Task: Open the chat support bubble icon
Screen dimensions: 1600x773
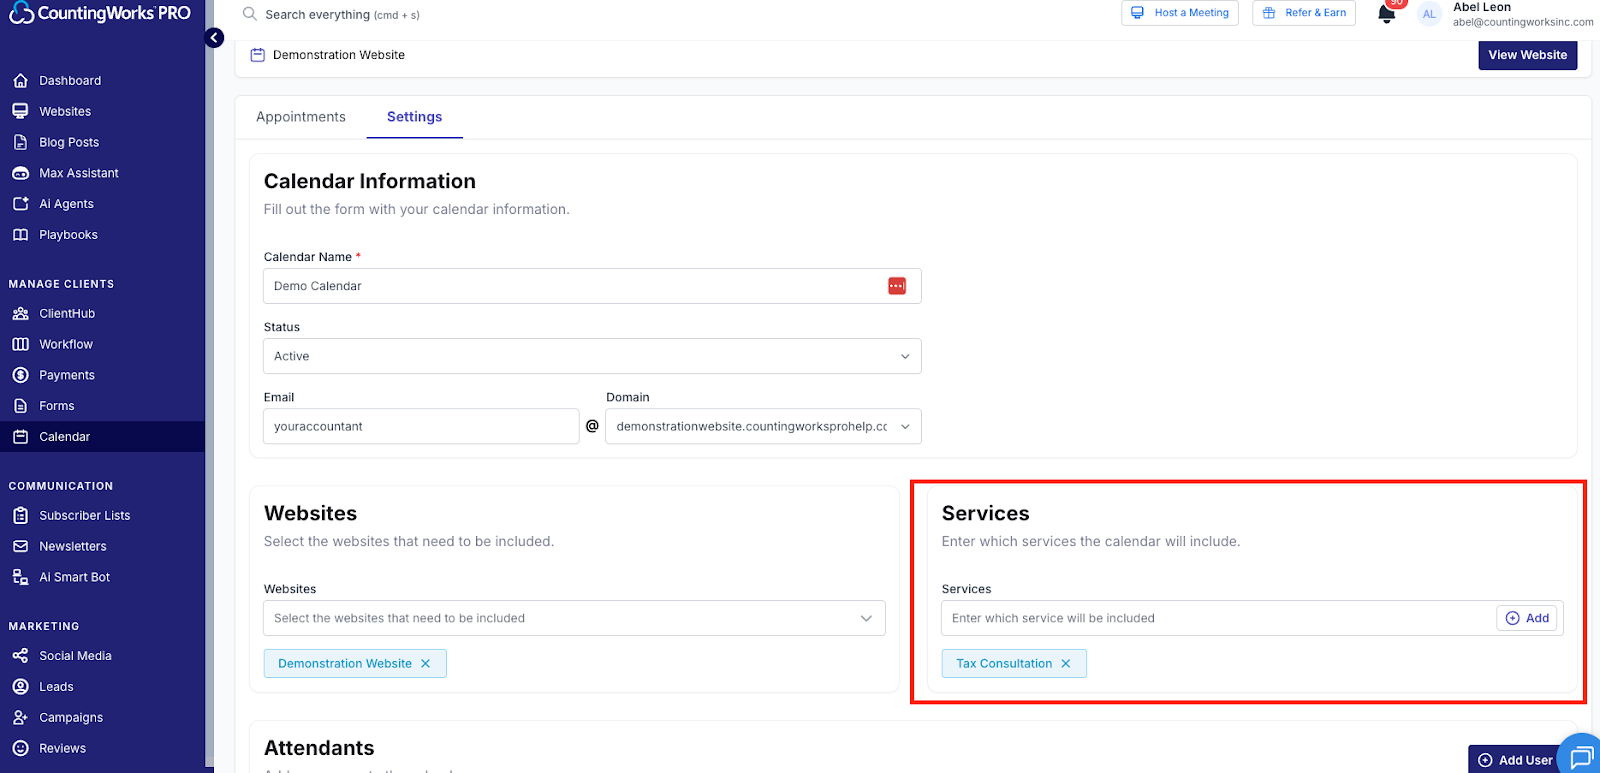Action: [x=1581, y=757]
